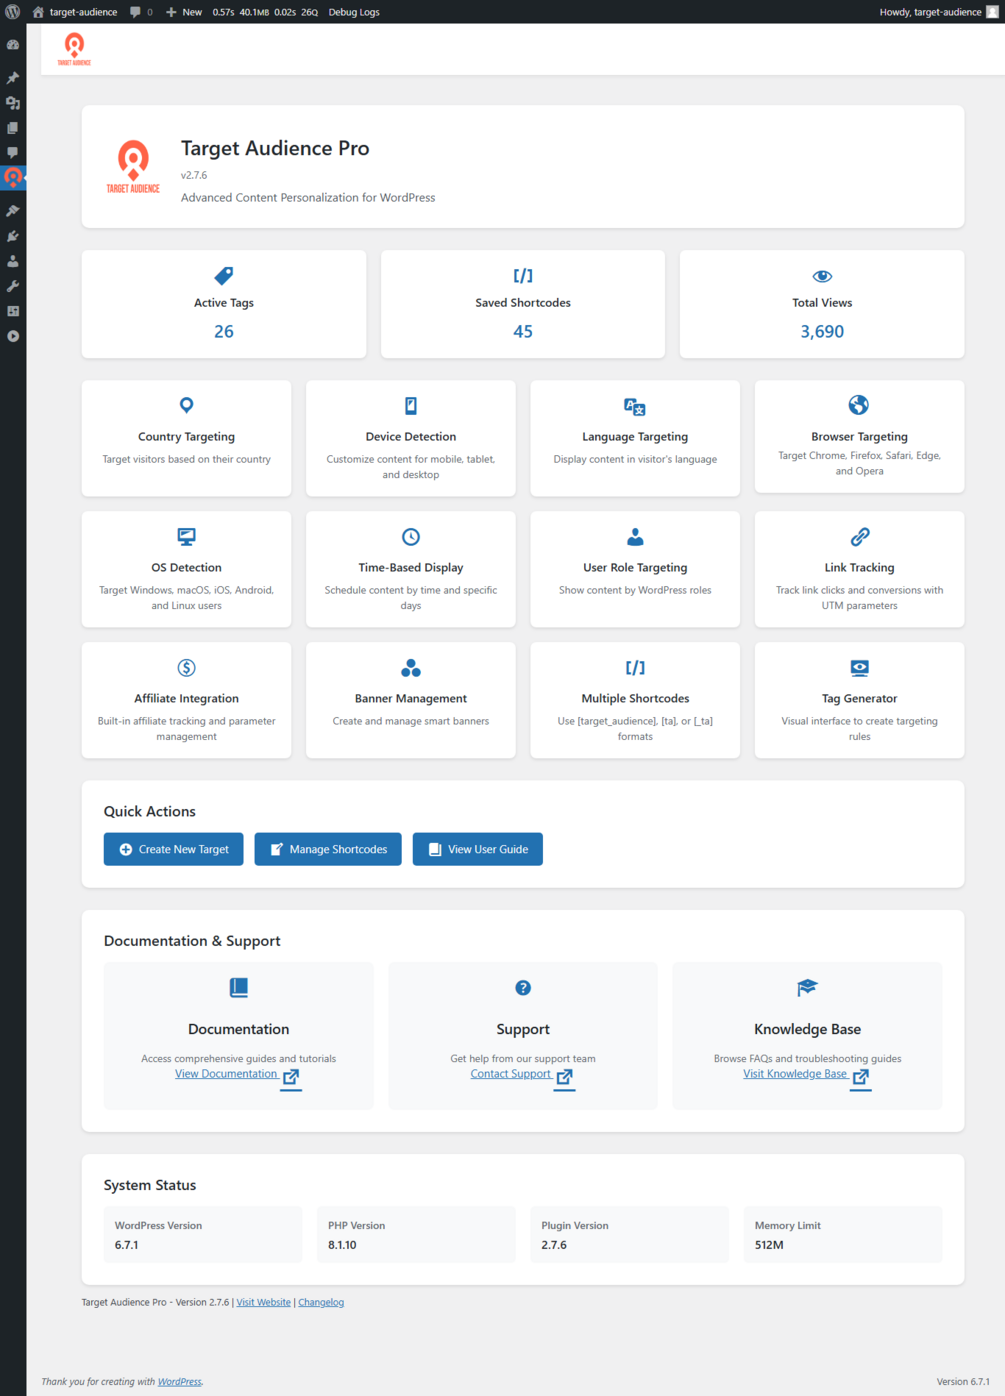Open Dashboard from the admin sidebar

click(13, 45)
